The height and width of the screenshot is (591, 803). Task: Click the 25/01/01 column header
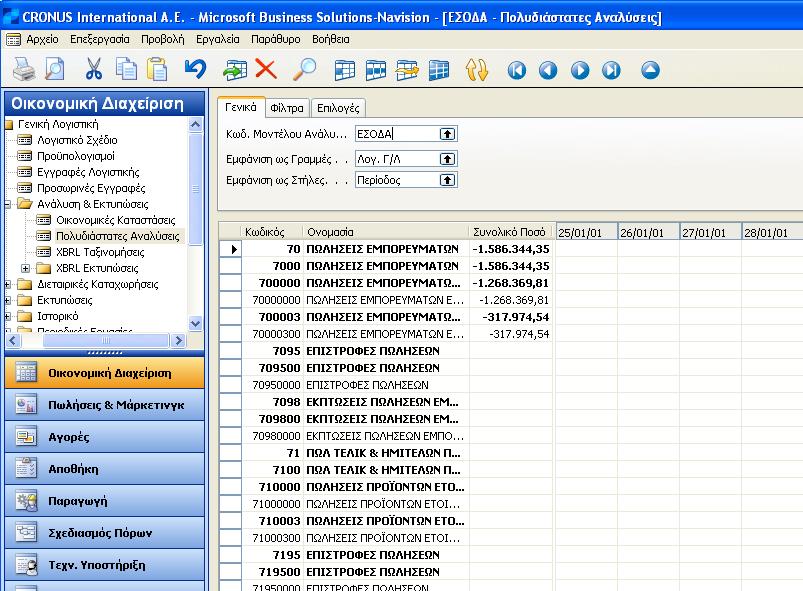(x=586, y=233)
